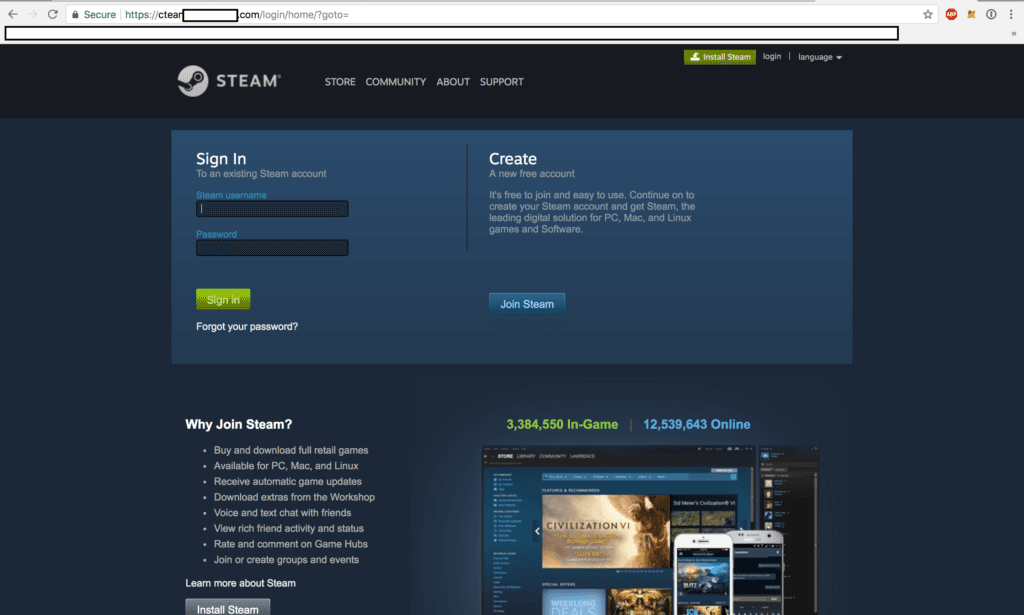Go to the COMMUNITY section

(x=395, y=82)
